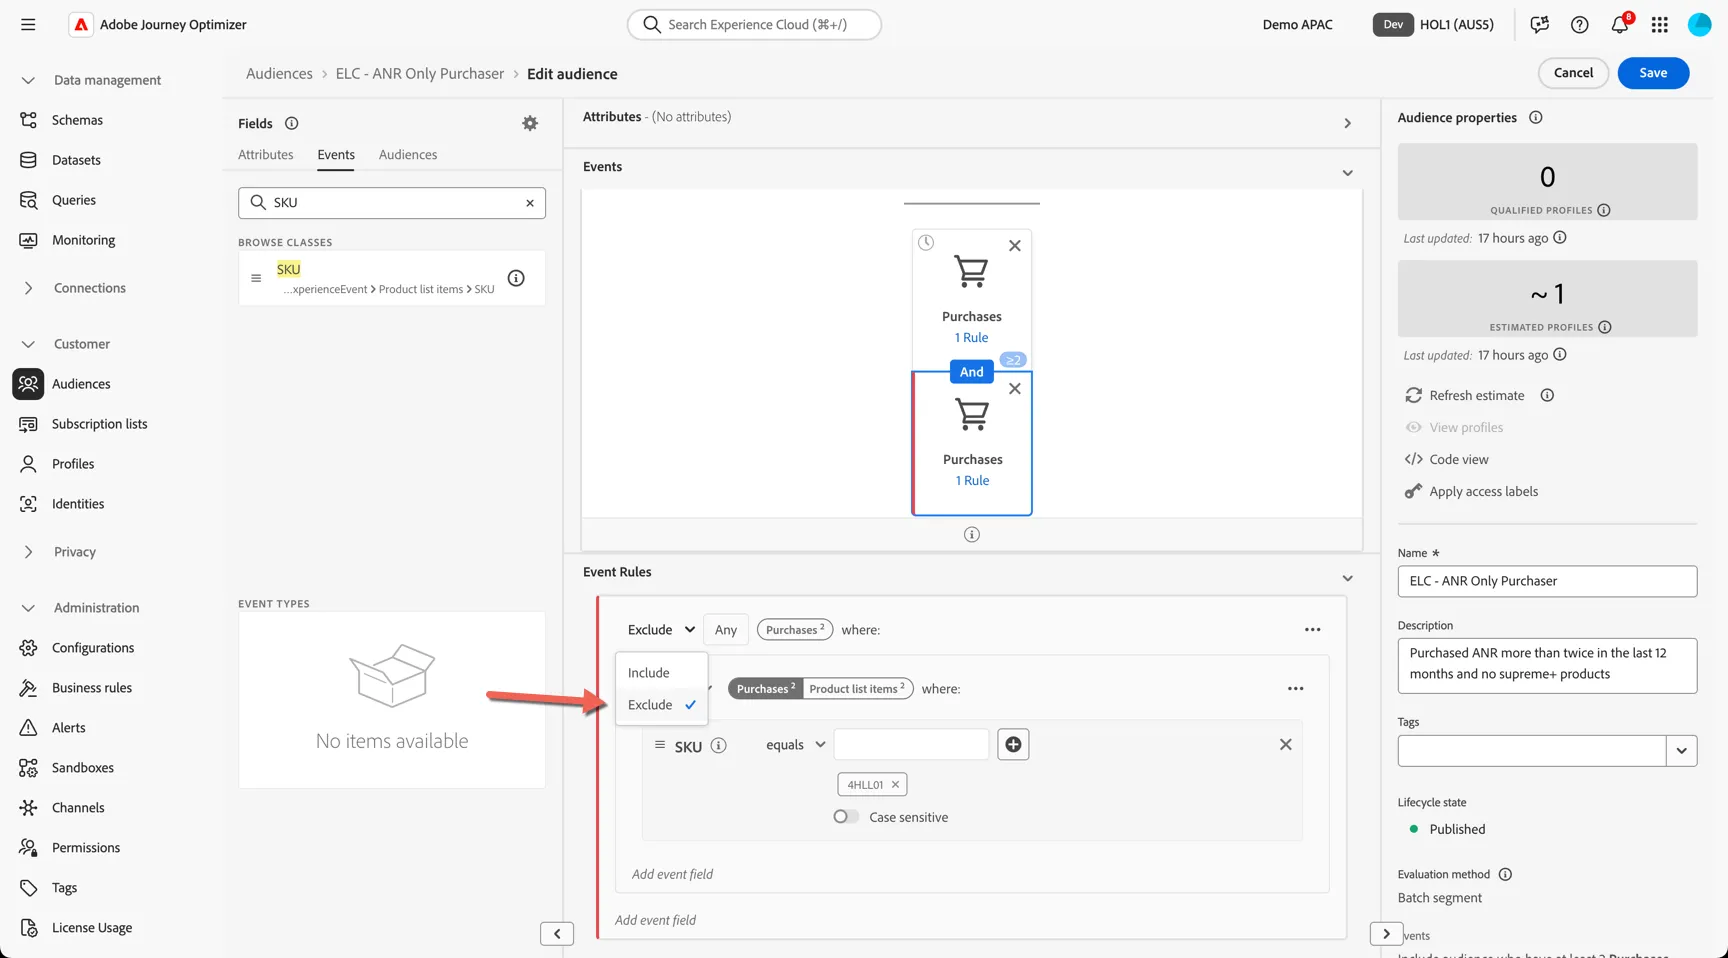Open the app switcher grid icon
Viewport: 1728px width, 958px height.
click(x=1659, y=24)
